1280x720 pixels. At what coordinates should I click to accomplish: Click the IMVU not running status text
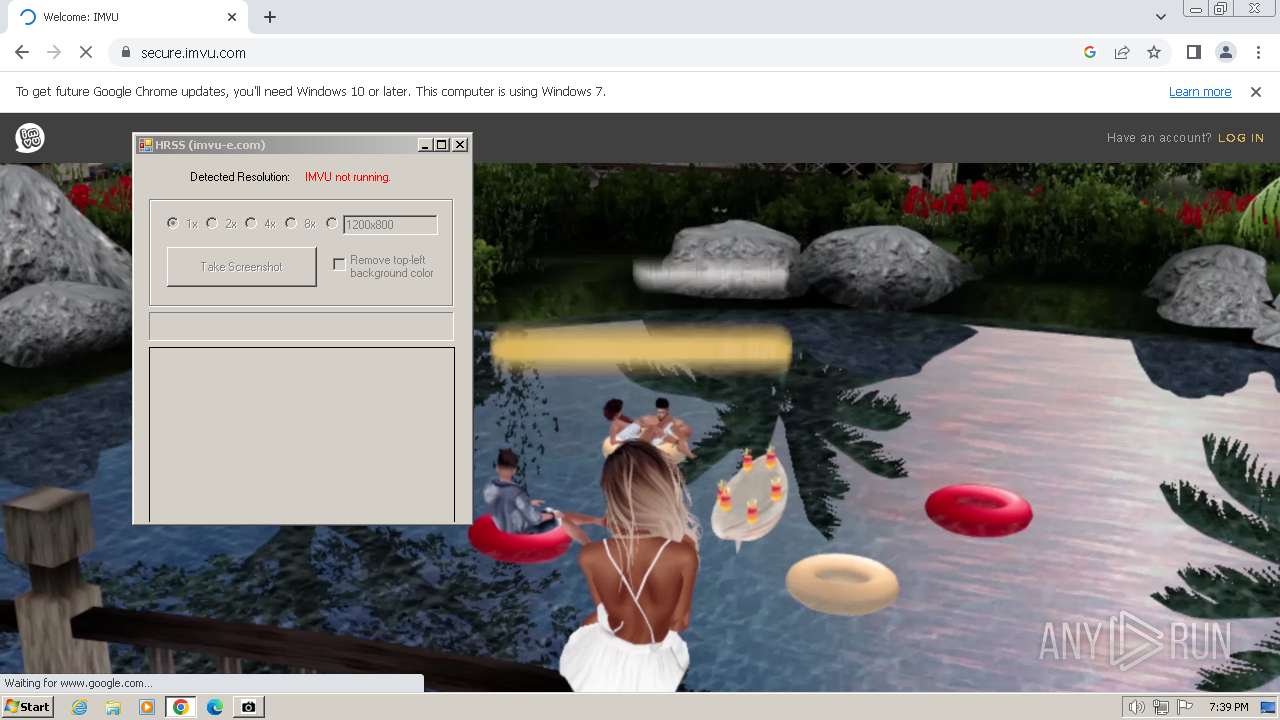(348, 177)
